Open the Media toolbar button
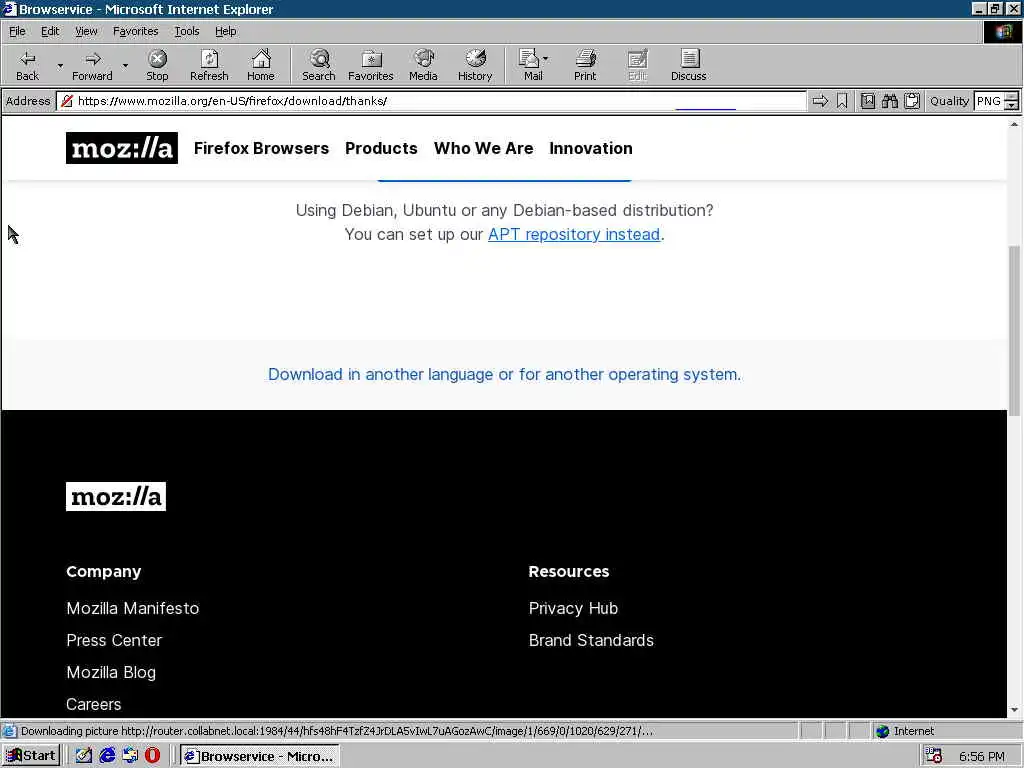 [423, 65]
